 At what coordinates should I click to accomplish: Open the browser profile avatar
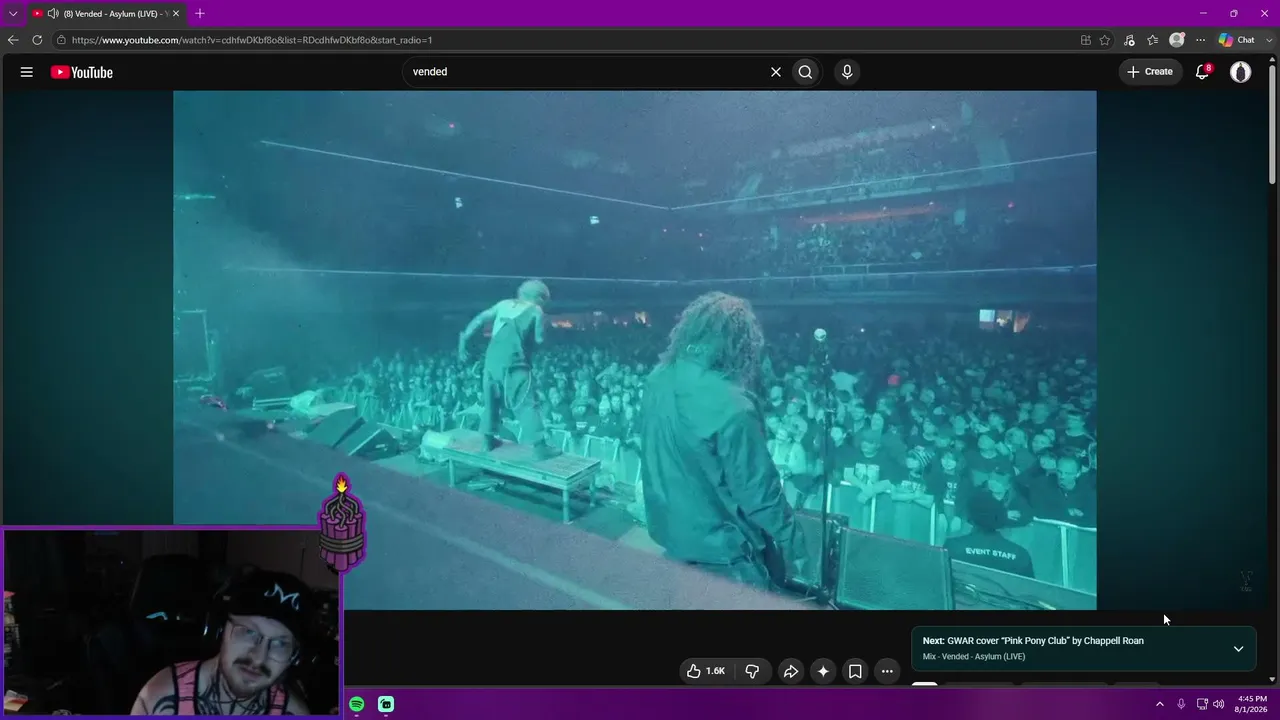click(x=1177, y=40)
